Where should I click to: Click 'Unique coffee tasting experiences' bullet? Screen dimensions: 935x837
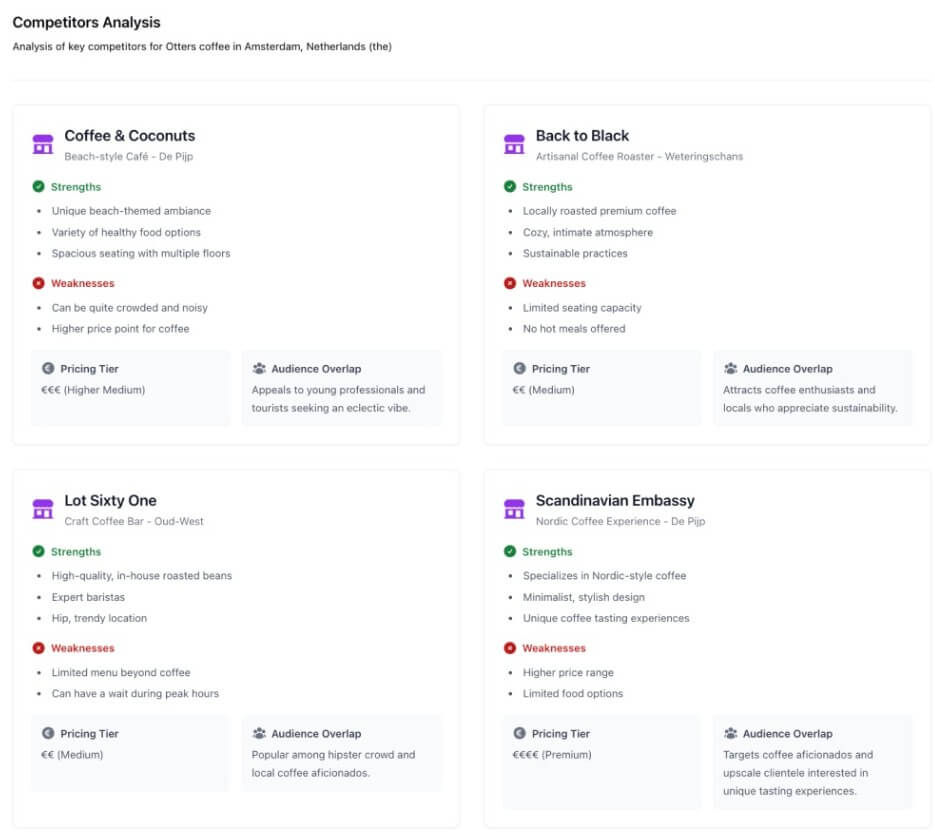pos(606,618)
